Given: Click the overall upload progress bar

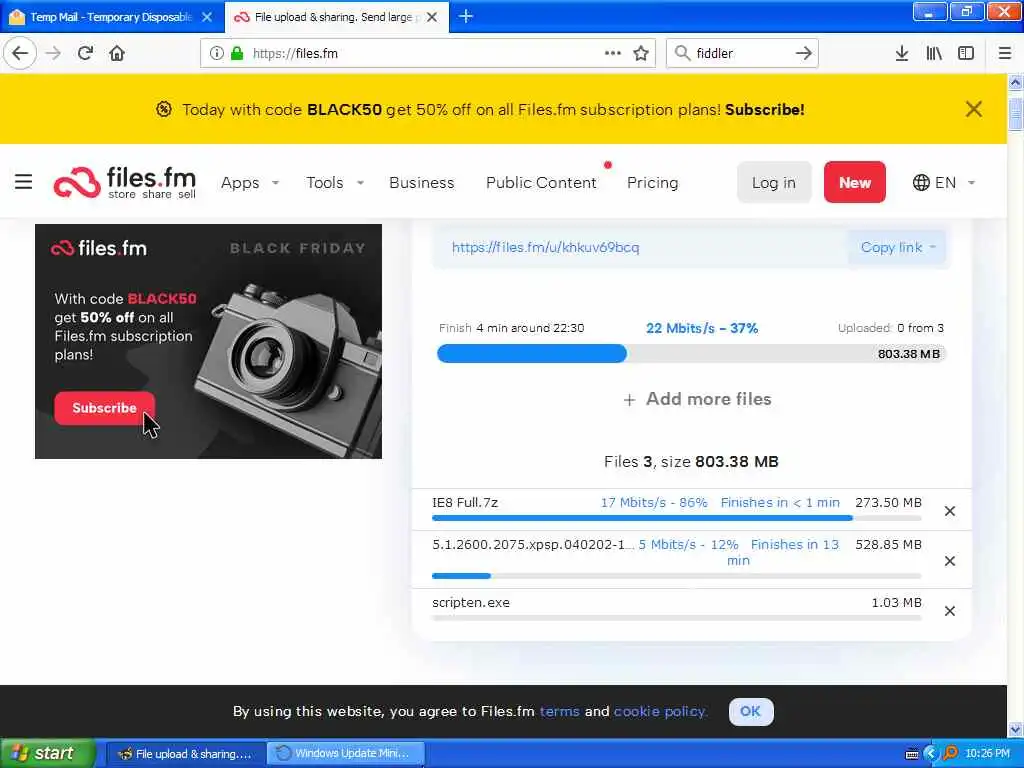Looking at the screenshot, I should (691, 354).
